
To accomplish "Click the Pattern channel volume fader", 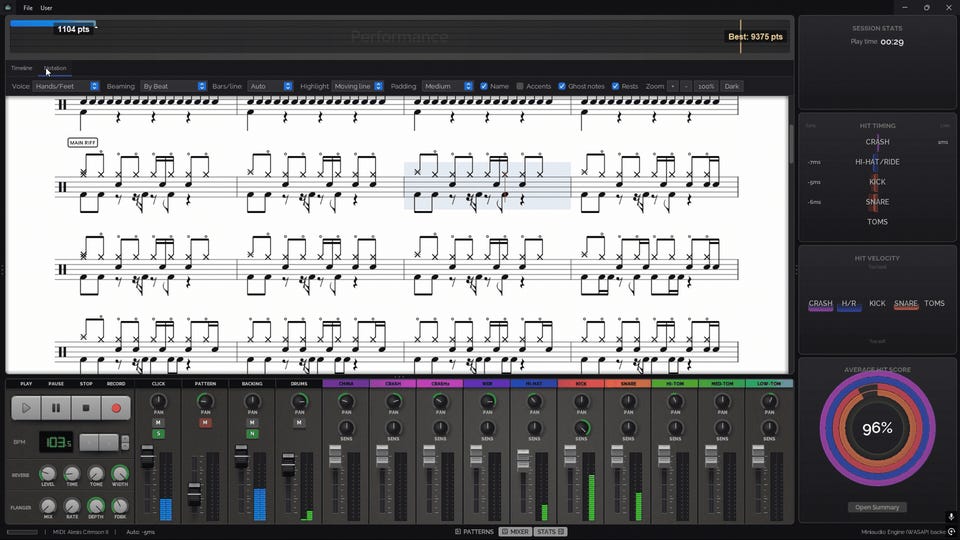I will click(x=194, y=495).
